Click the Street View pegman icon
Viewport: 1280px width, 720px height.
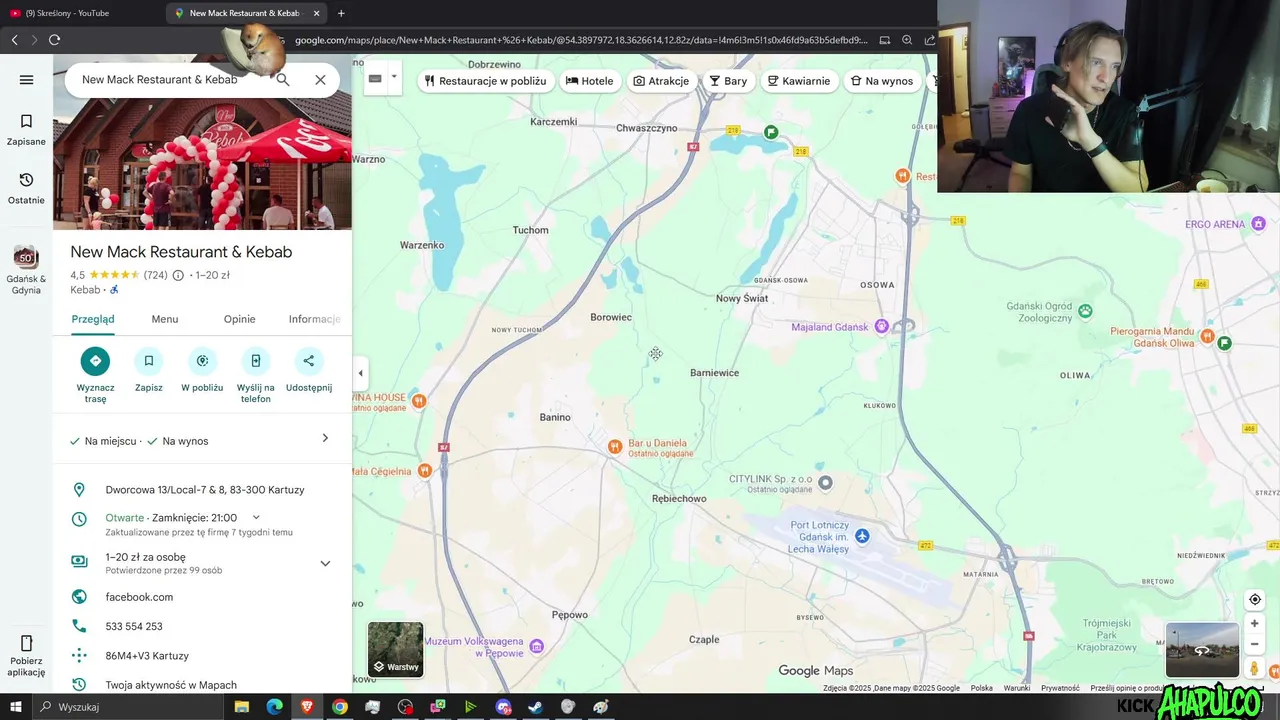point(1254,668)
